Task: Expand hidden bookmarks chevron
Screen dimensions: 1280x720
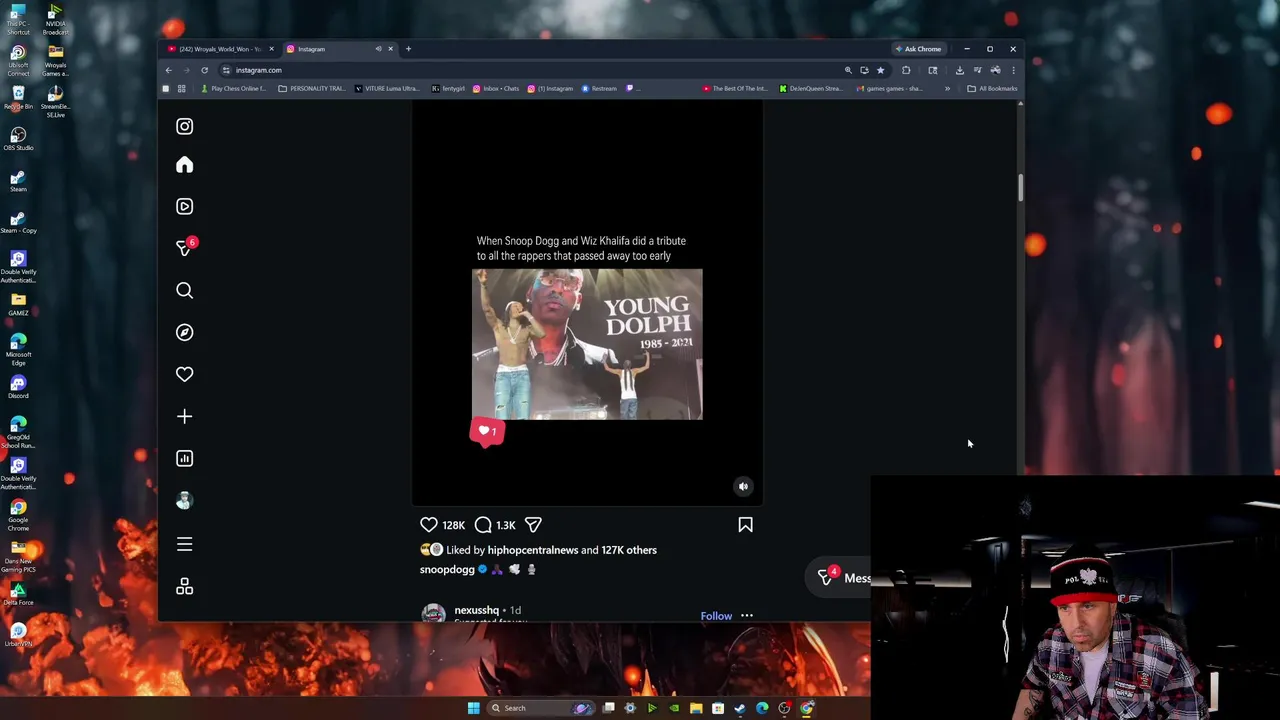Action: [947, 88]
